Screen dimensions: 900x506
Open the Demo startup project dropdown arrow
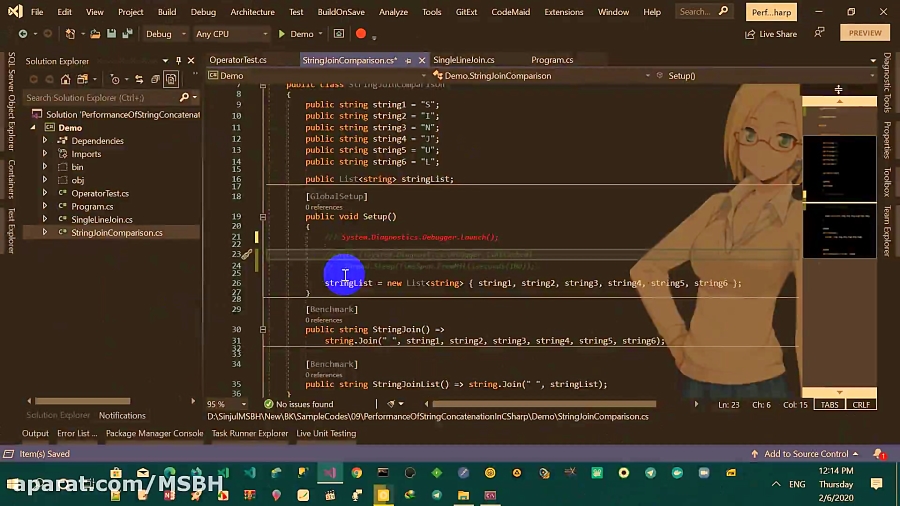click(x=320, y=34)
